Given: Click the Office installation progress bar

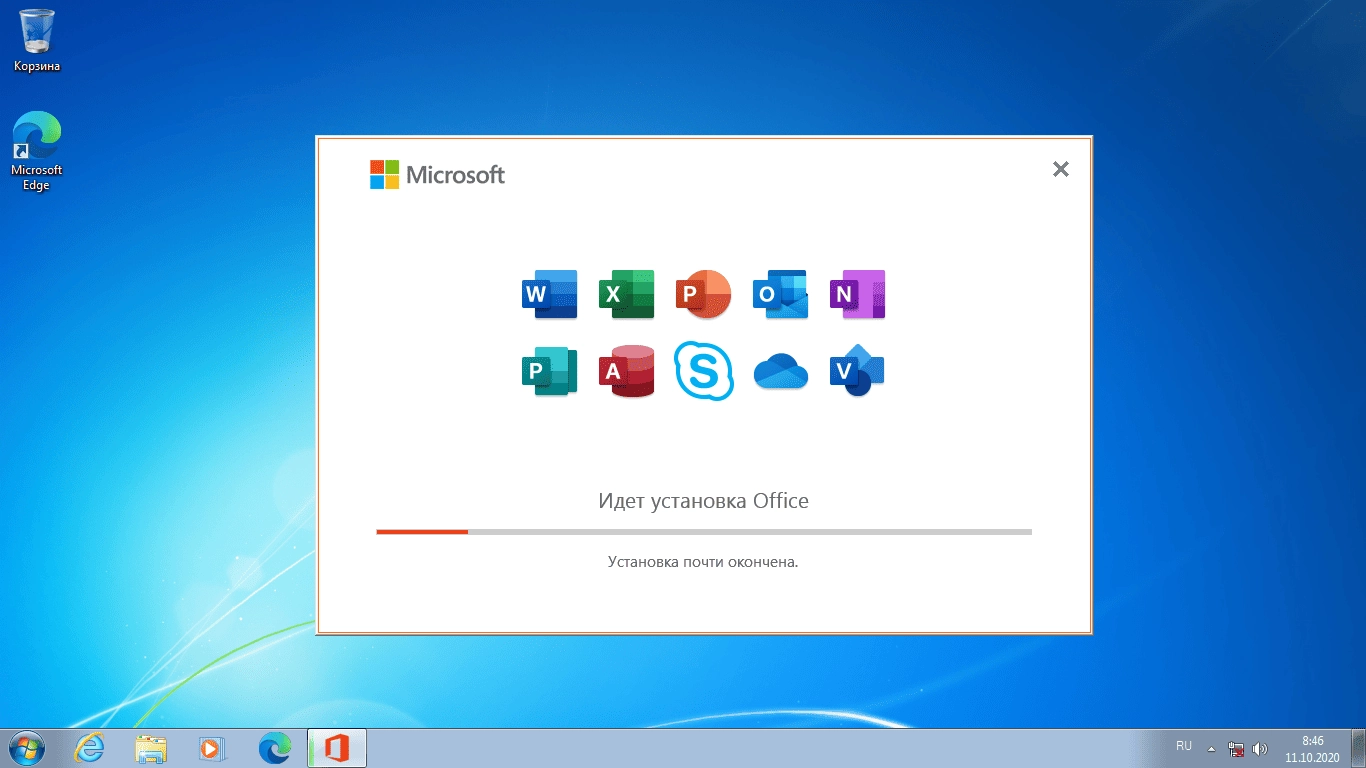Looking at the screenshot, I should tap(704, 532).
